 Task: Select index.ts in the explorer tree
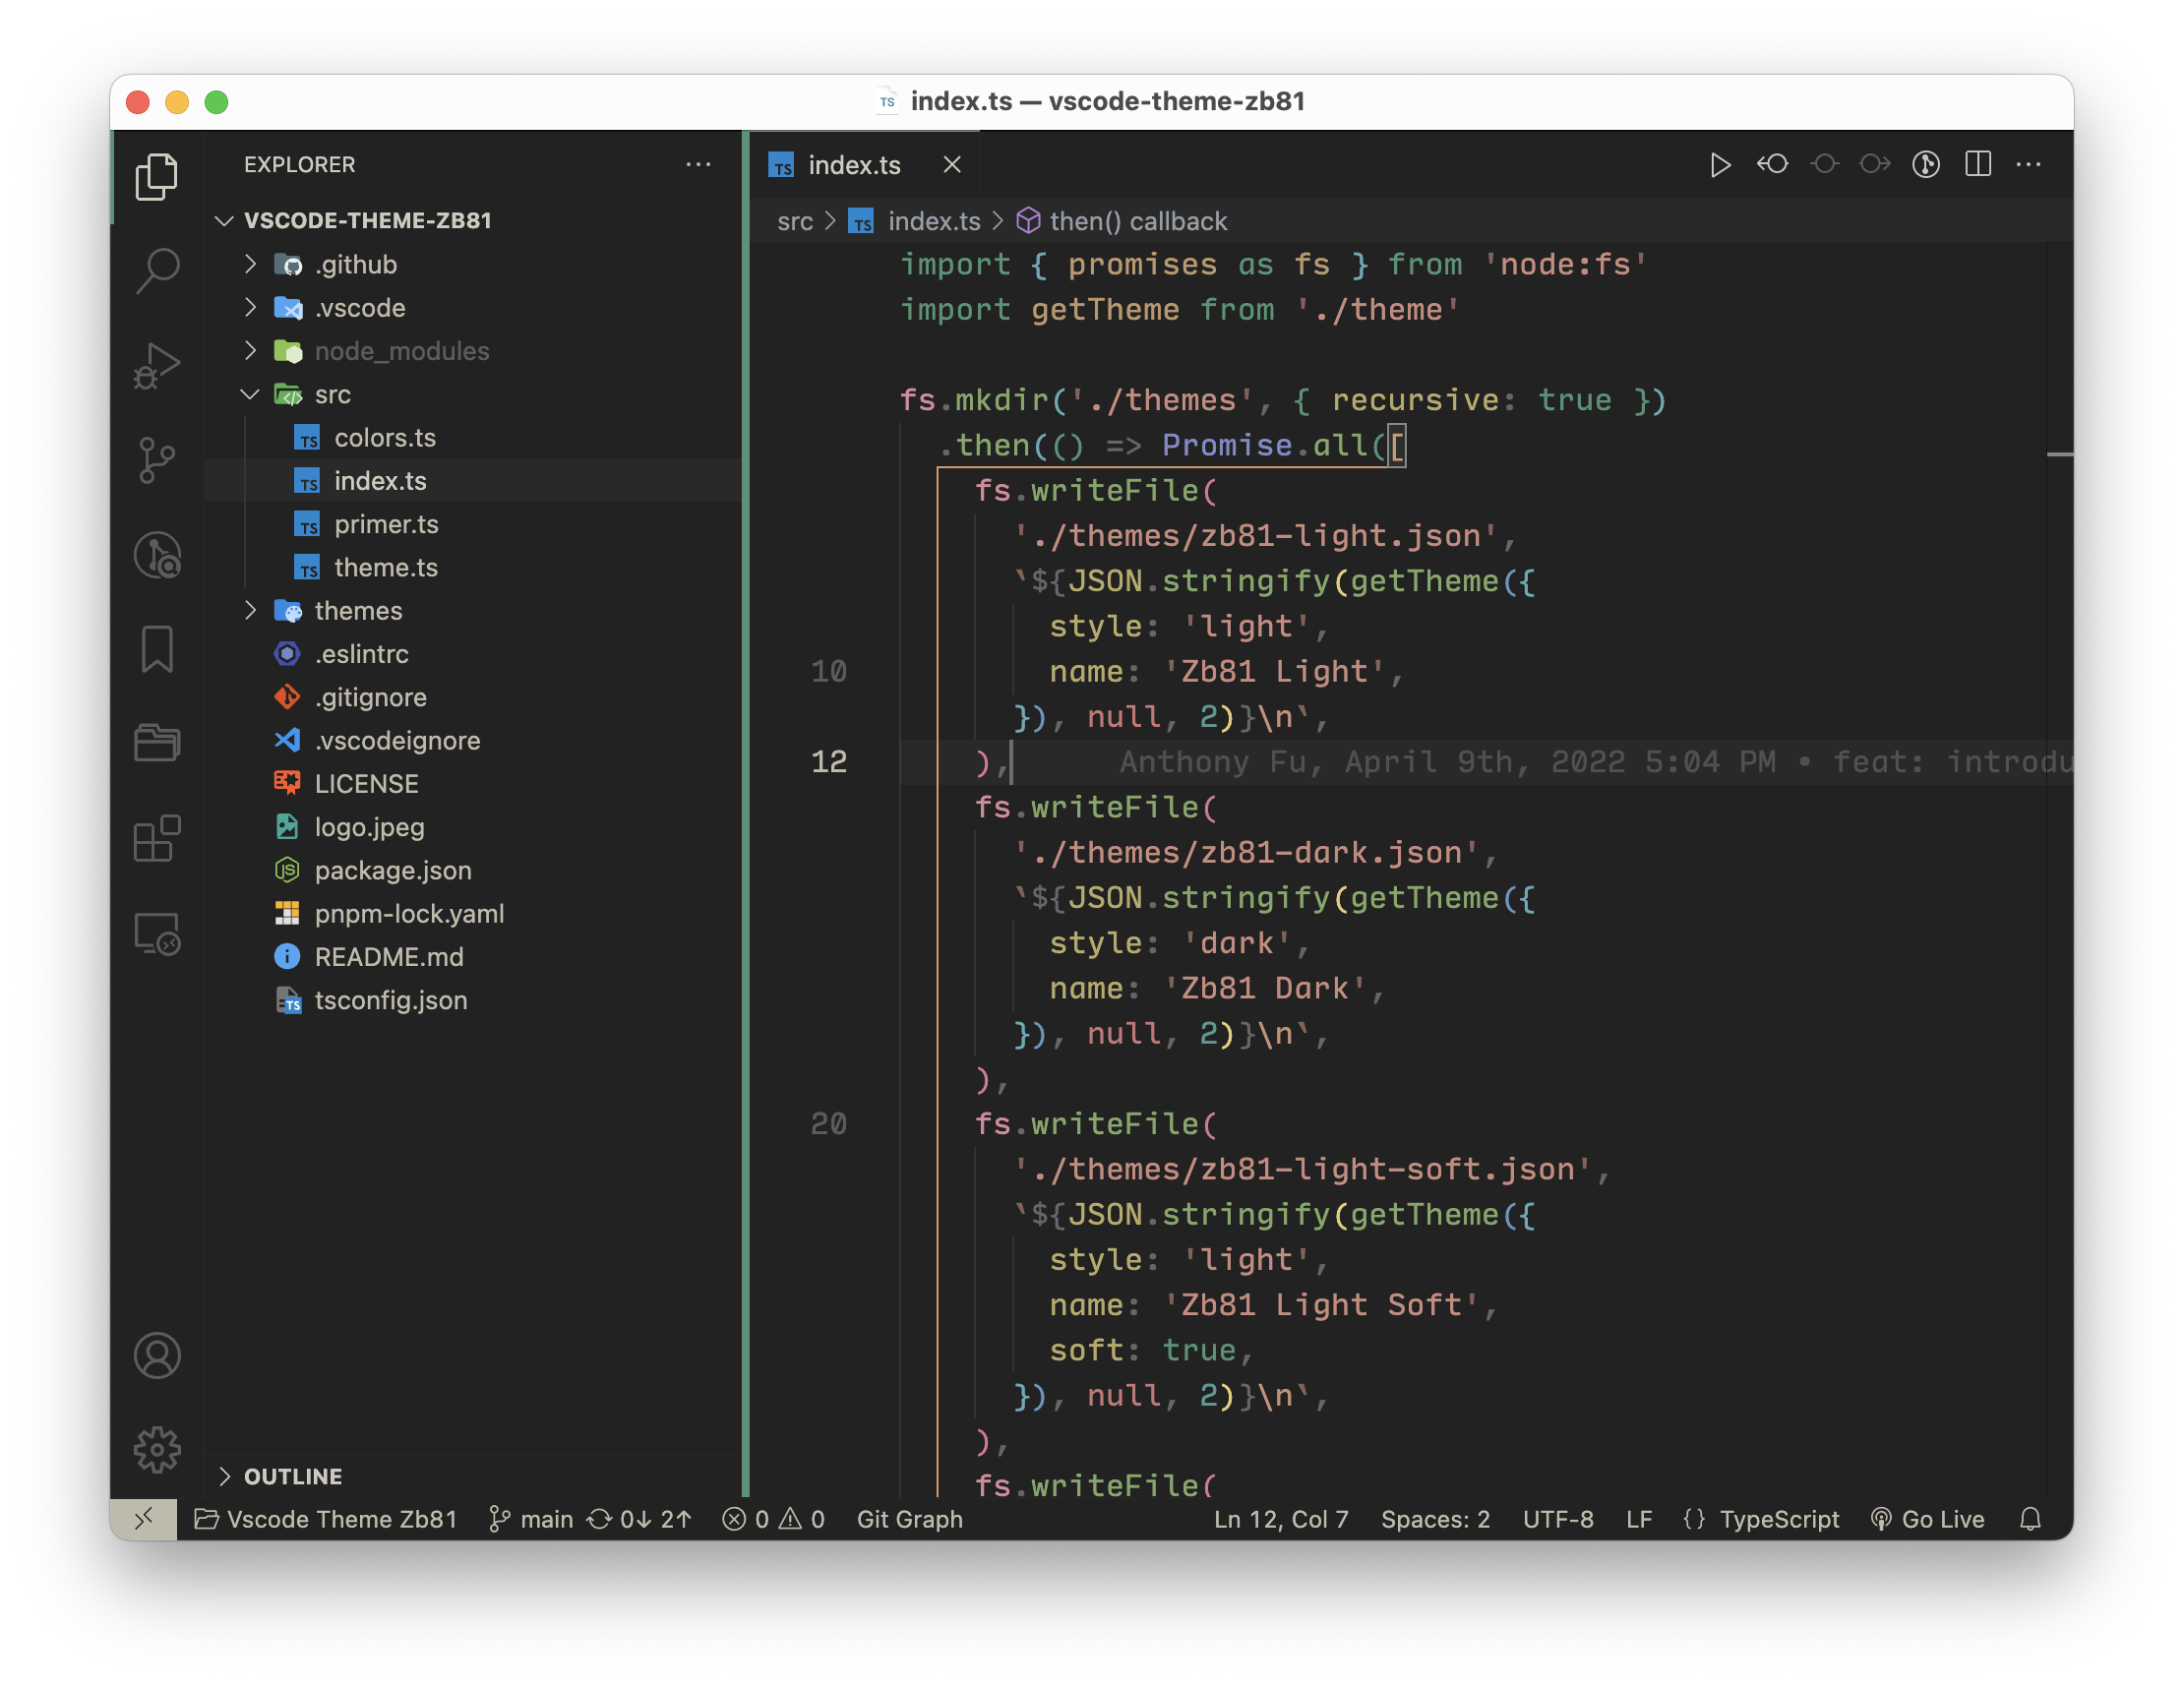(x=473, y=481)
